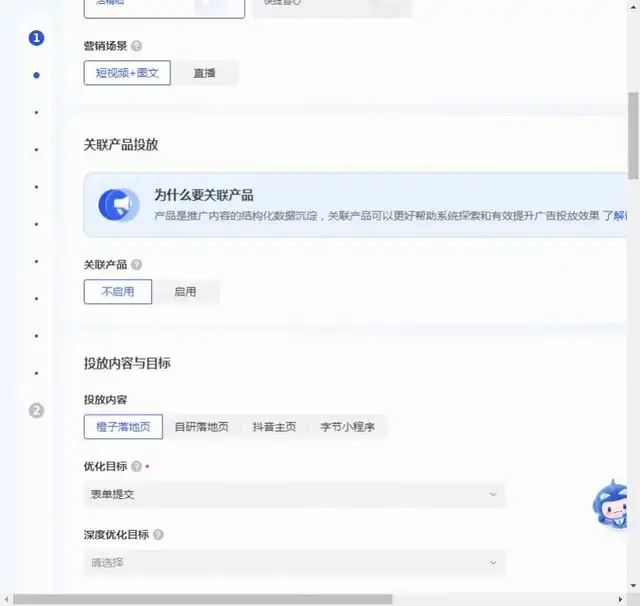The image size is (640, 606).
Task: Select the 字节小程序 content tab
Action: (x=347, y=427)
